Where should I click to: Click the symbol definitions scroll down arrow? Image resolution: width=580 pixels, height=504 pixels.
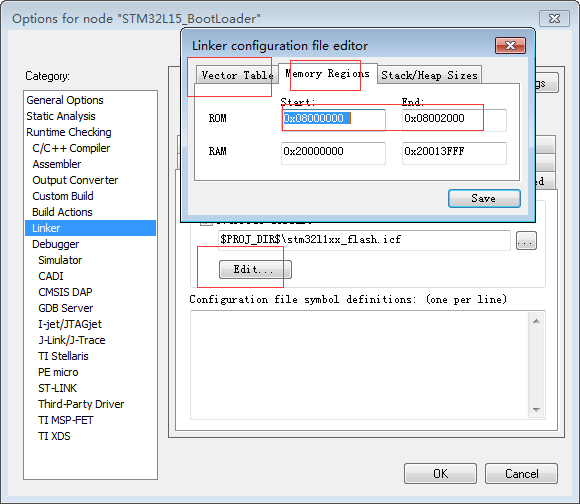[x=536, y=409]
